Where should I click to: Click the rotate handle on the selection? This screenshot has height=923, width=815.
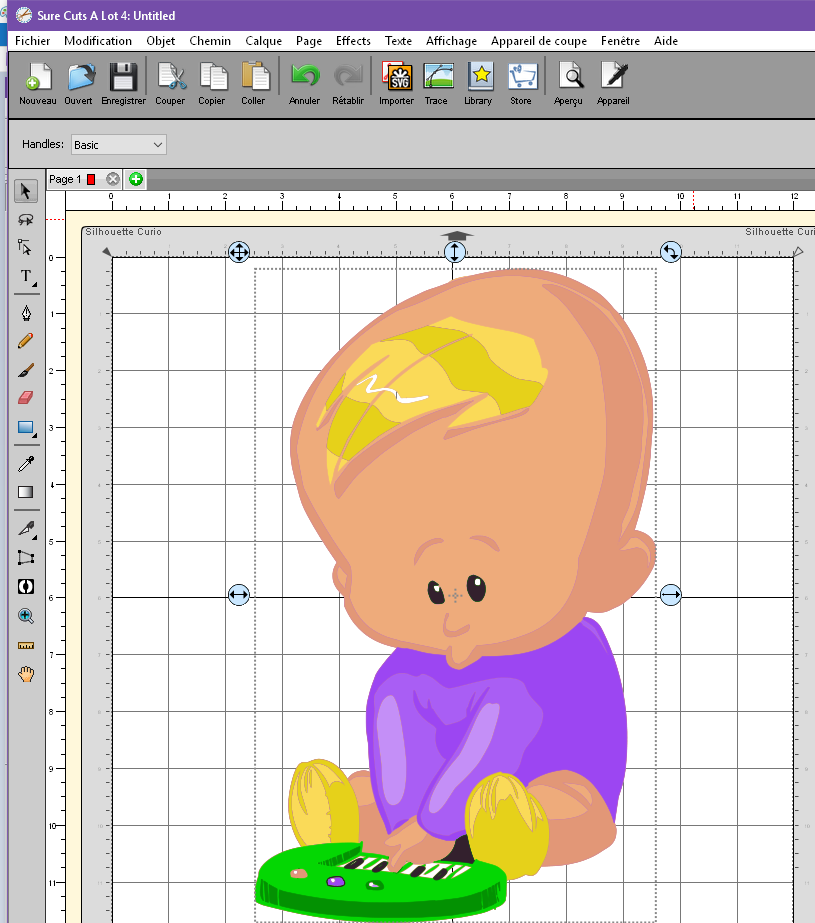click(671, 252)
